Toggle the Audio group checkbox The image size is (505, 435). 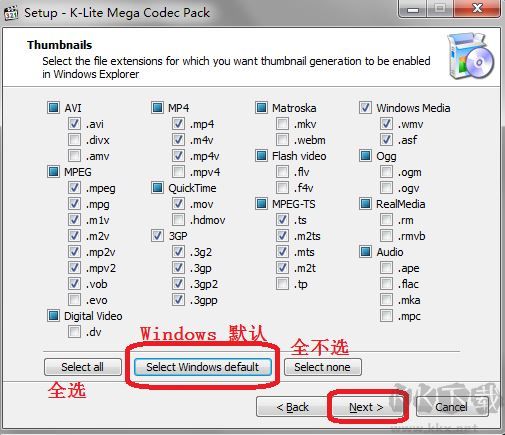coord(365,252)
